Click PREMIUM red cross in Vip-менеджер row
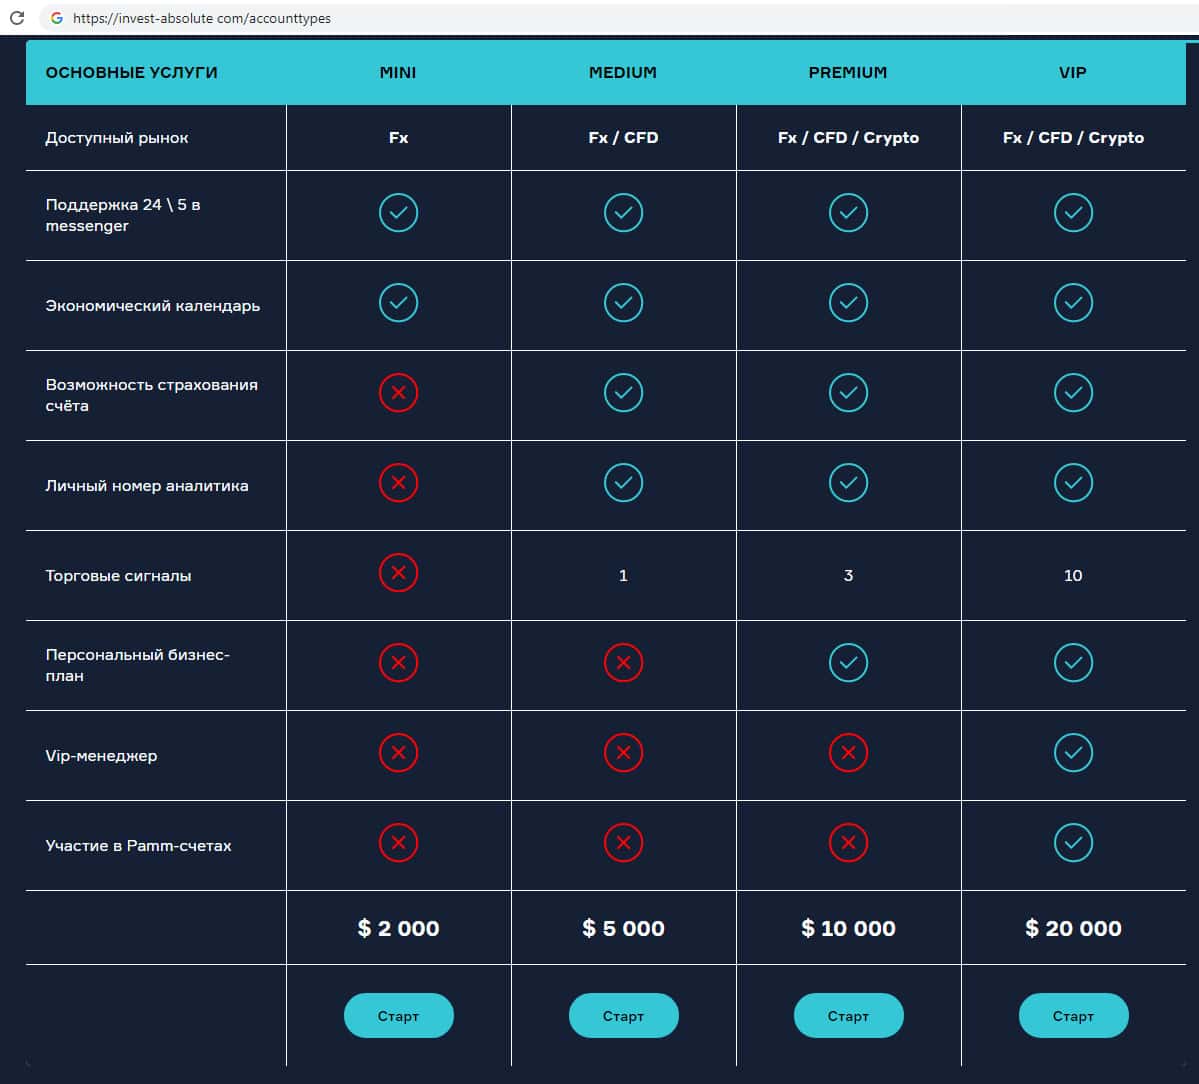 [848, 753]
